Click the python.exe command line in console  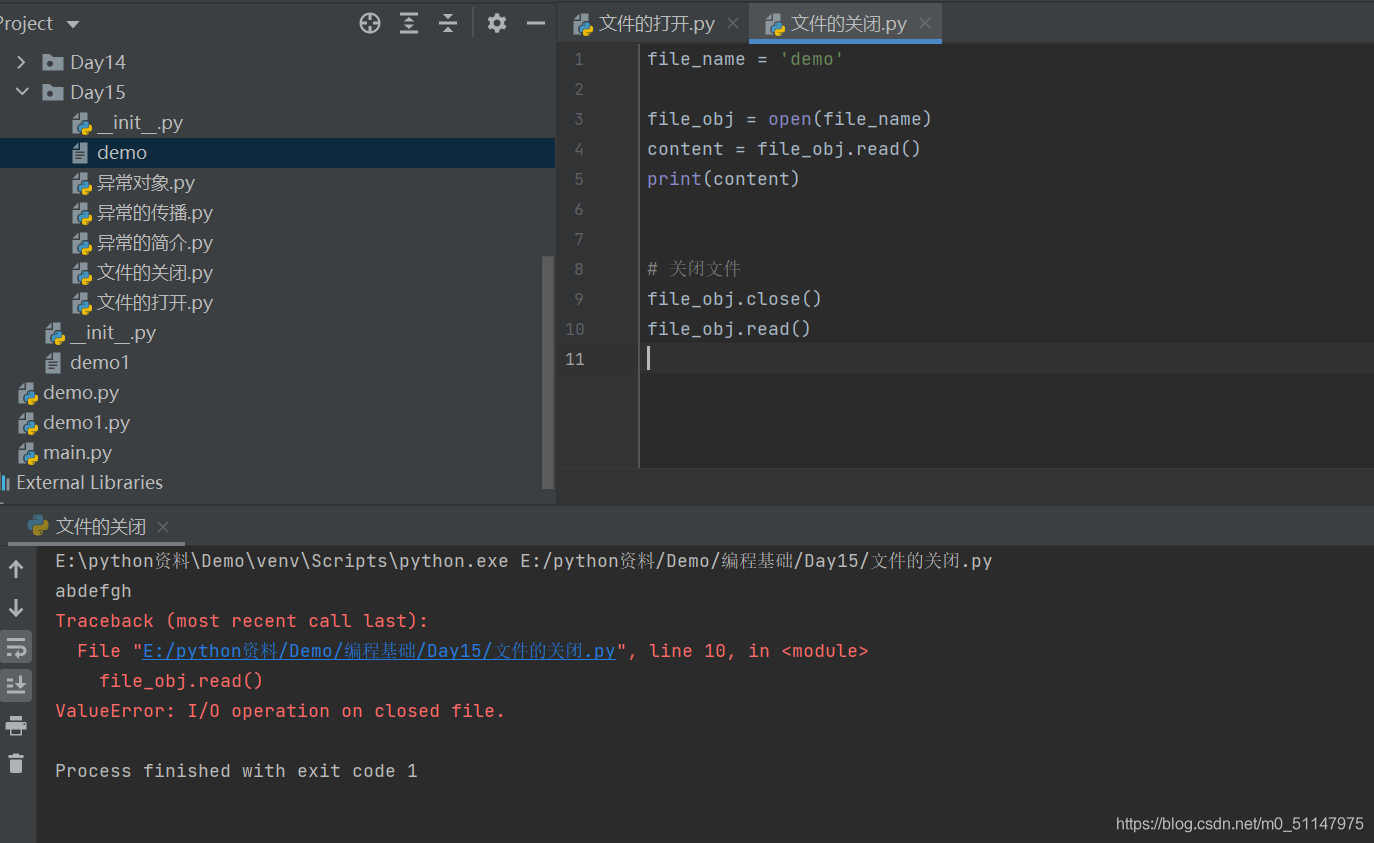pyautogui.click(x=523, y=561)
